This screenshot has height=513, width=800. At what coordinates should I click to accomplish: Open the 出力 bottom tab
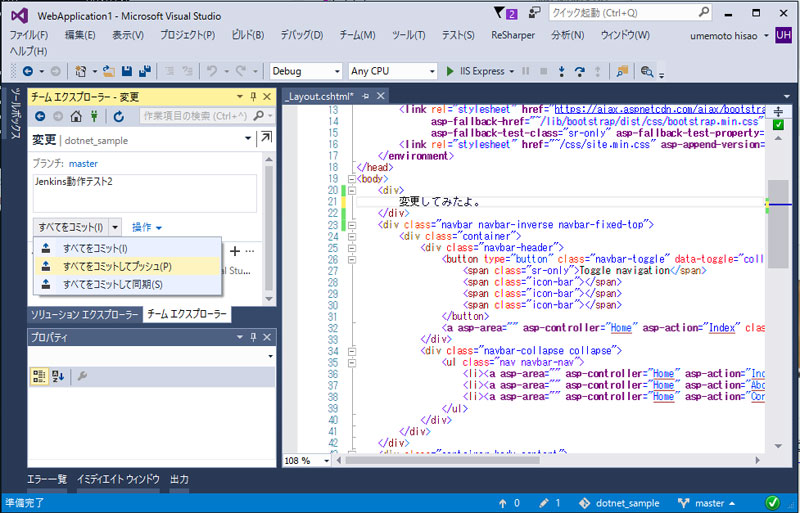(x=180, y=479)
